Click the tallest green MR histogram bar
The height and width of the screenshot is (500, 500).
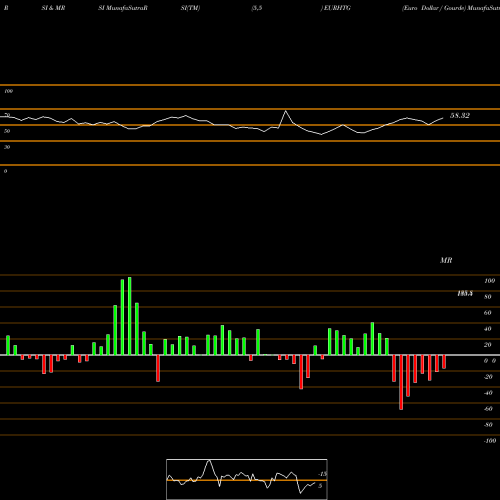tap(129, 316)
